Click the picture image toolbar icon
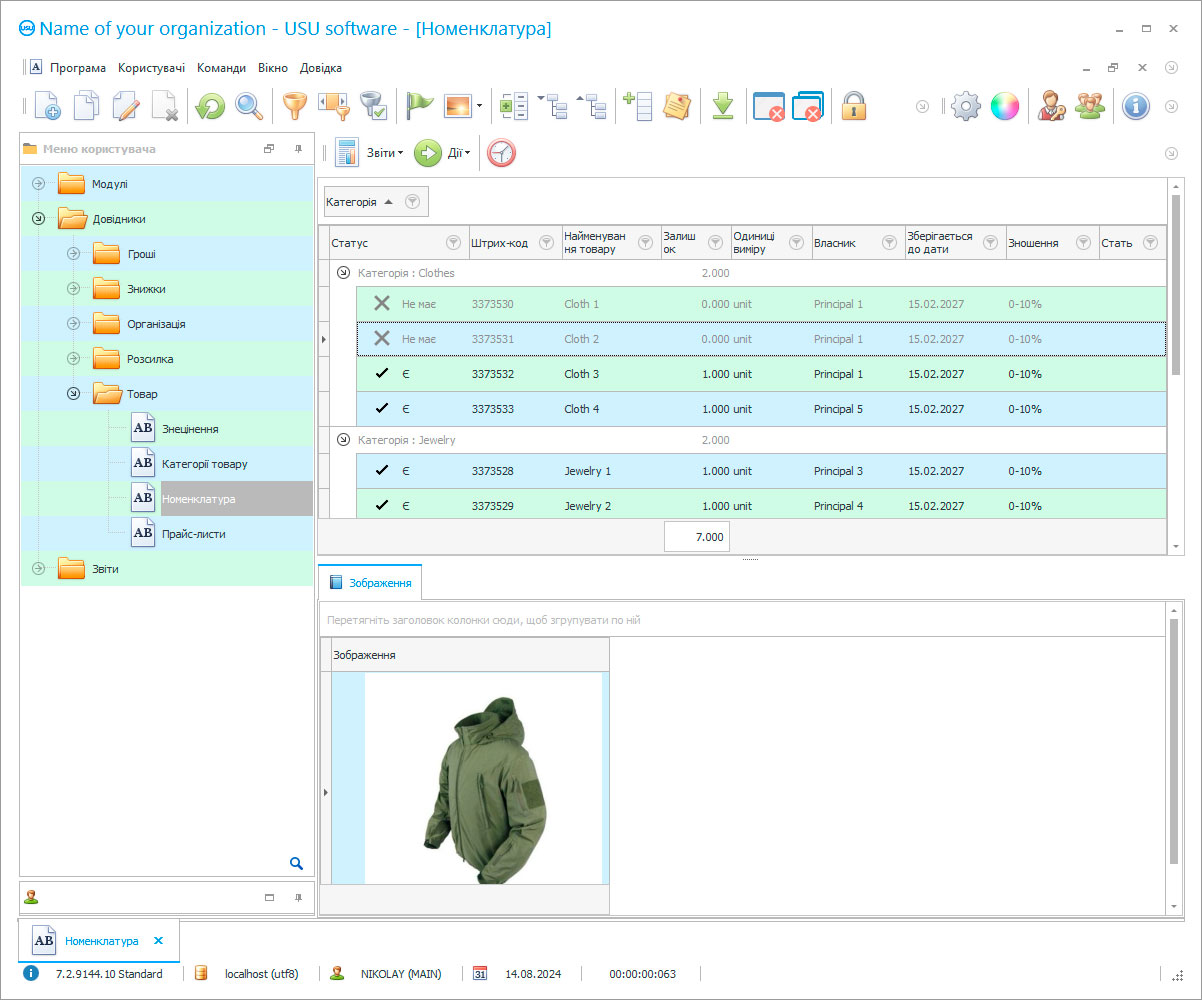The width and height of the screenshot is (1202, 1000). (458, 106)
